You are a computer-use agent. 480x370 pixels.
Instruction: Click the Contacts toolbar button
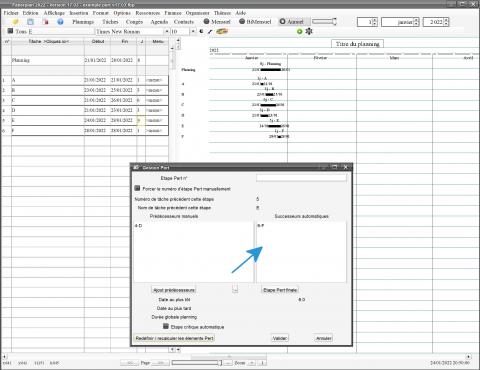184,22
